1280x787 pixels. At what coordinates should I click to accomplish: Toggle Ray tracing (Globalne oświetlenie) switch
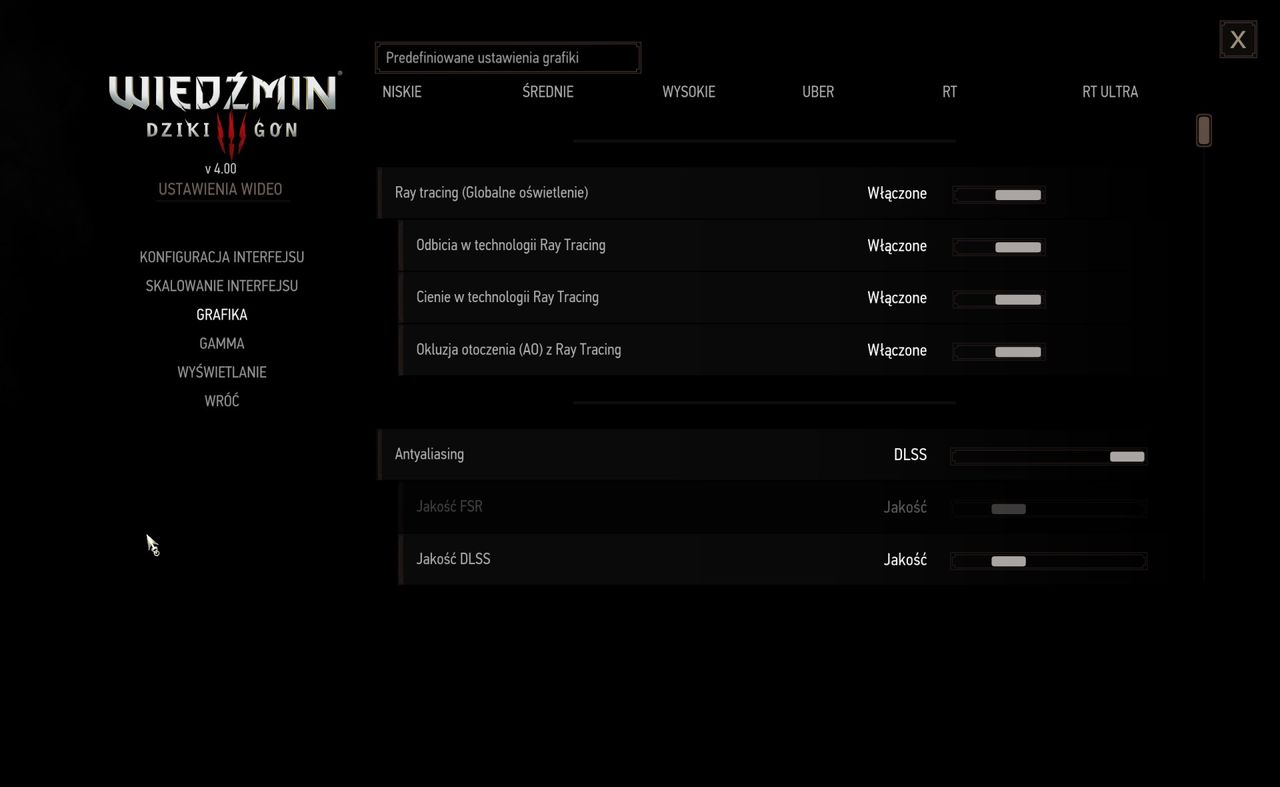coord(999,194)
